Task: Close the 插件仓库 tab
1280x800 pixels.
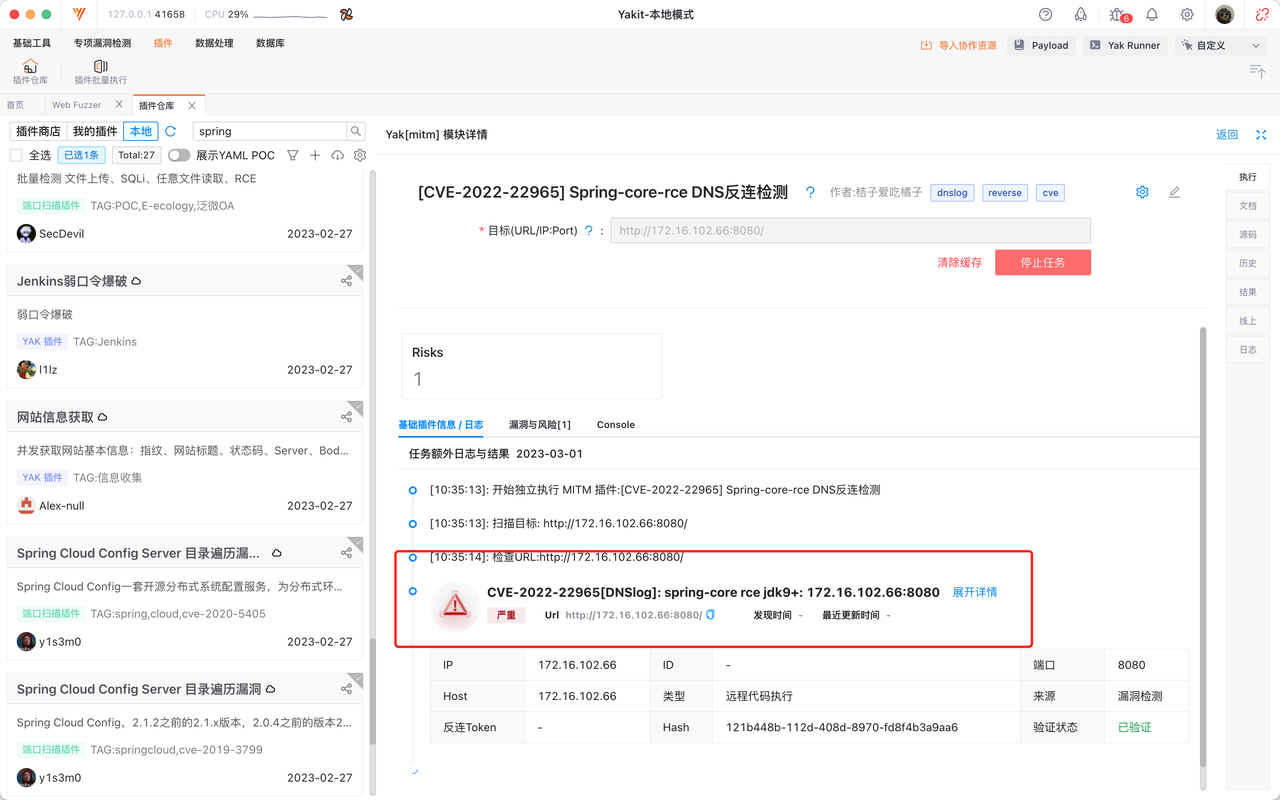Action: (x=192, y=105)
